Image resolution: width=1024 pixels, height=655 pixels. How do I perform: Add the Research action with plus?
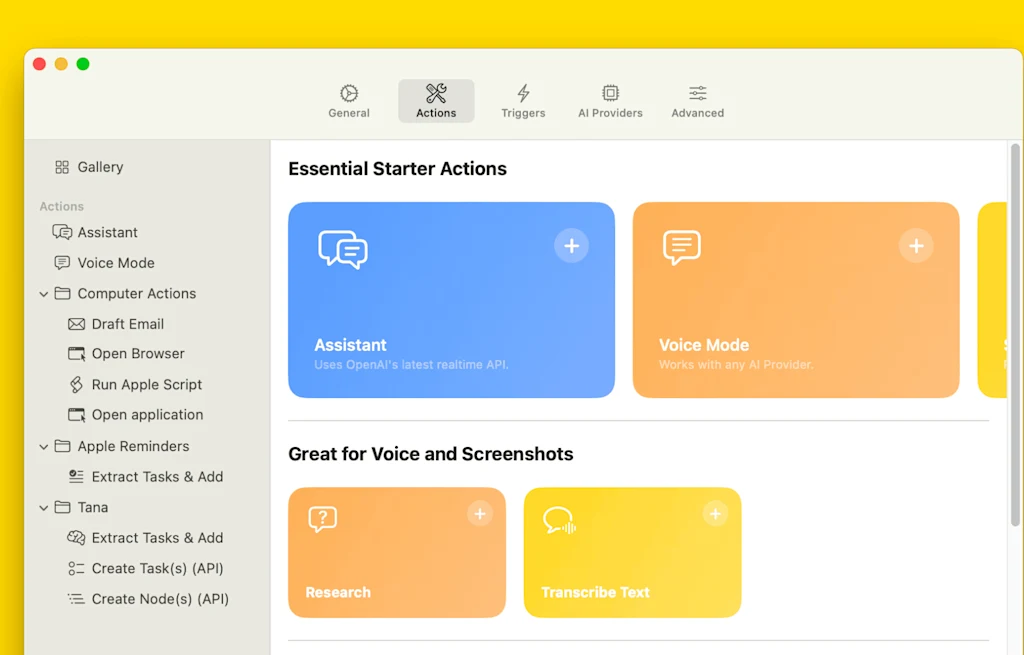[480, 514]
